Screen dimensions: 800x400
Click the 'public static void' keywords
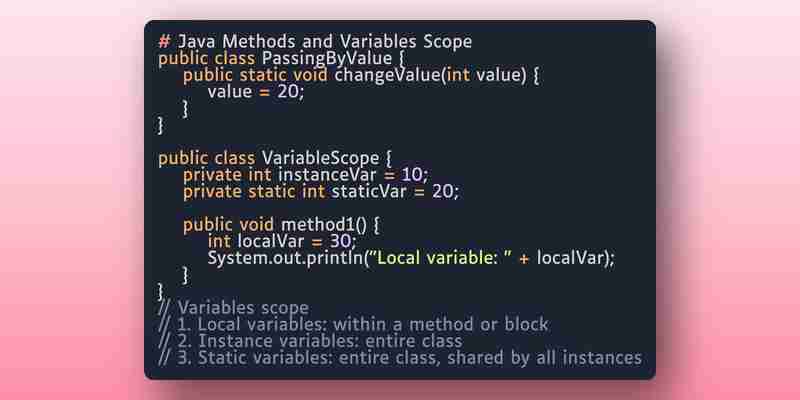(256, 75)
